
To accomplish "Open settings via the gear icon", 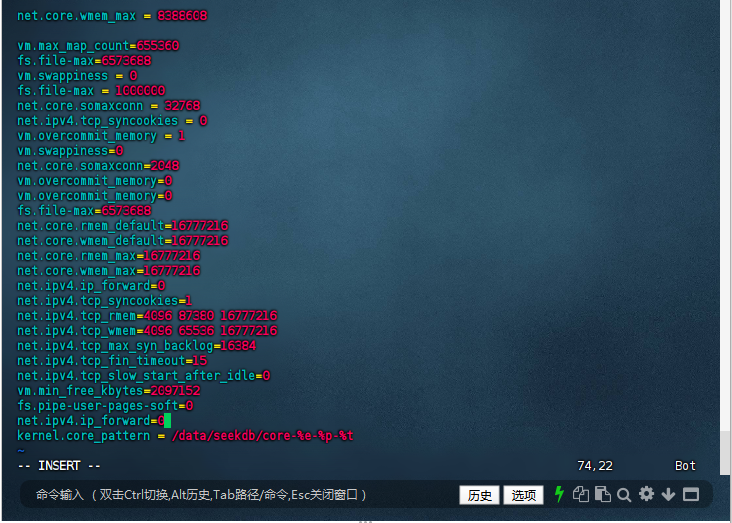I will pos(646,494).
